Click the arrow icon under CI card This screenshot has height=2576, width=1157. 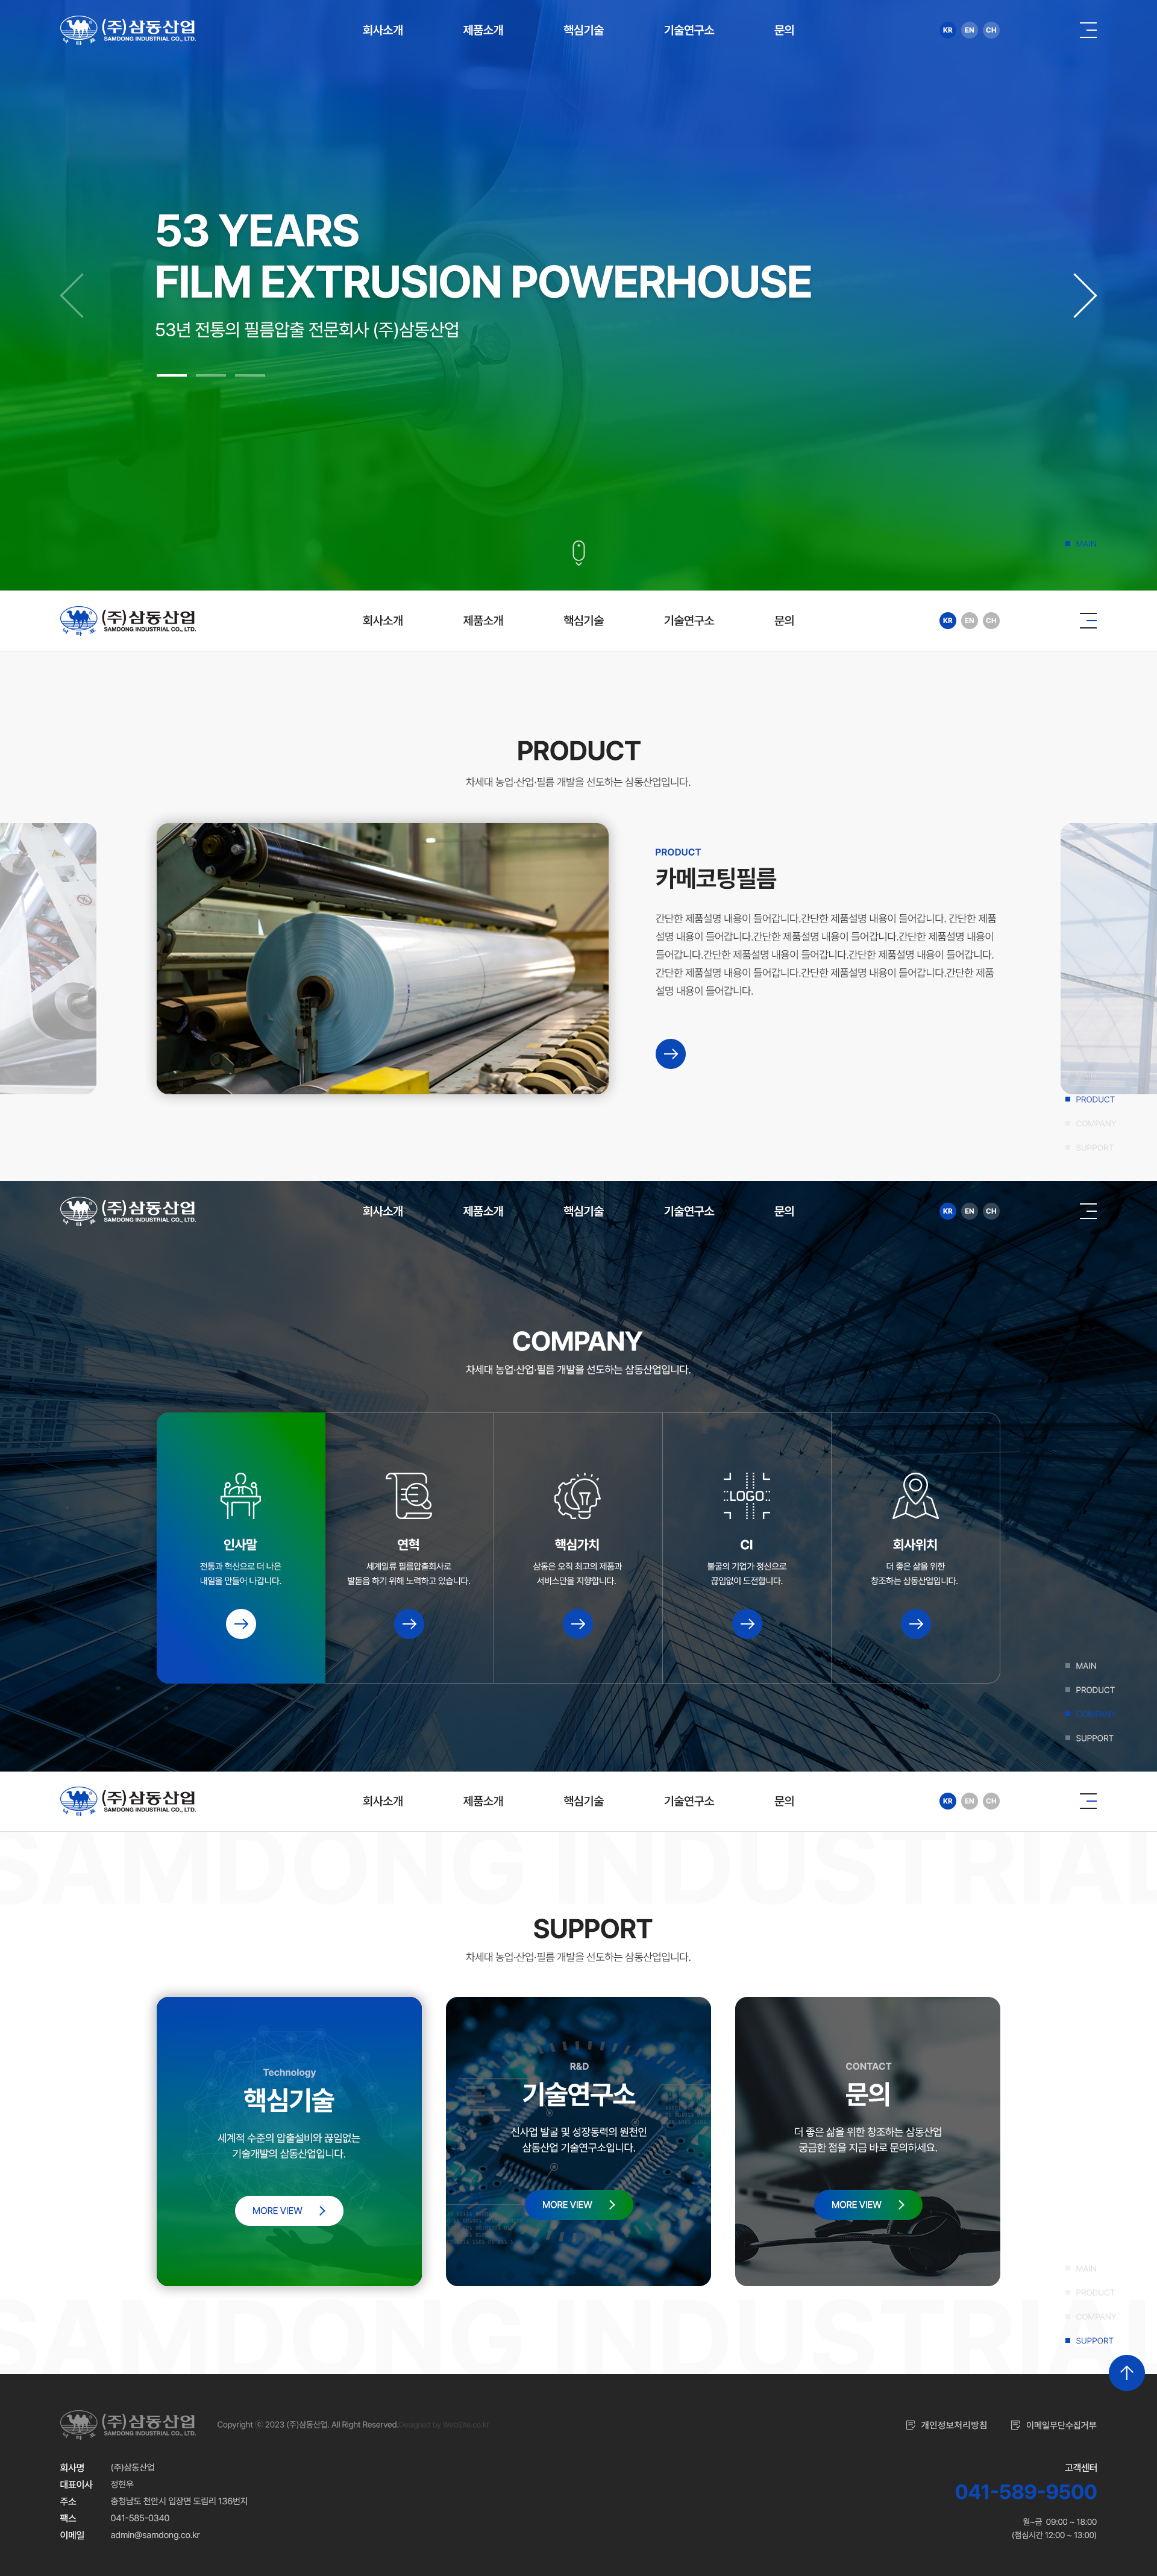[x=747, y=1623]
